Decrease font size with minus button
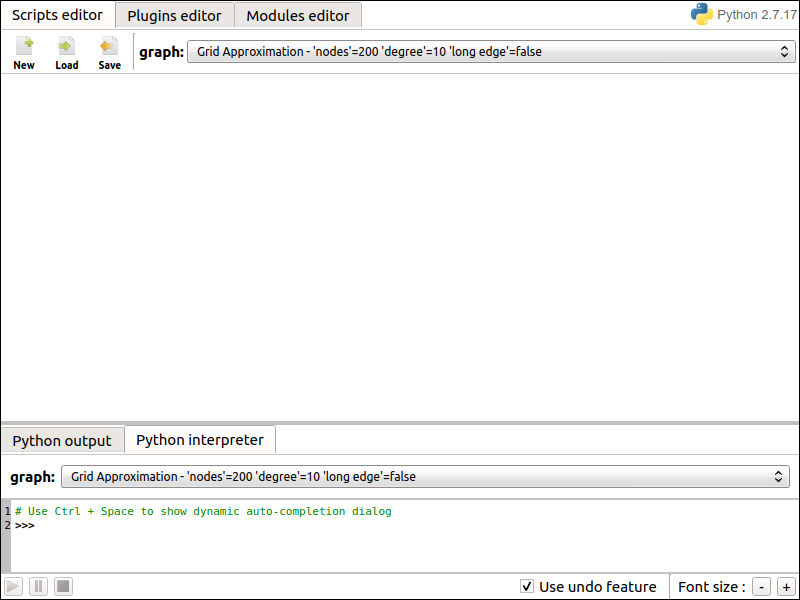Viewport: 800px width, 600px height. coord(761,587)
